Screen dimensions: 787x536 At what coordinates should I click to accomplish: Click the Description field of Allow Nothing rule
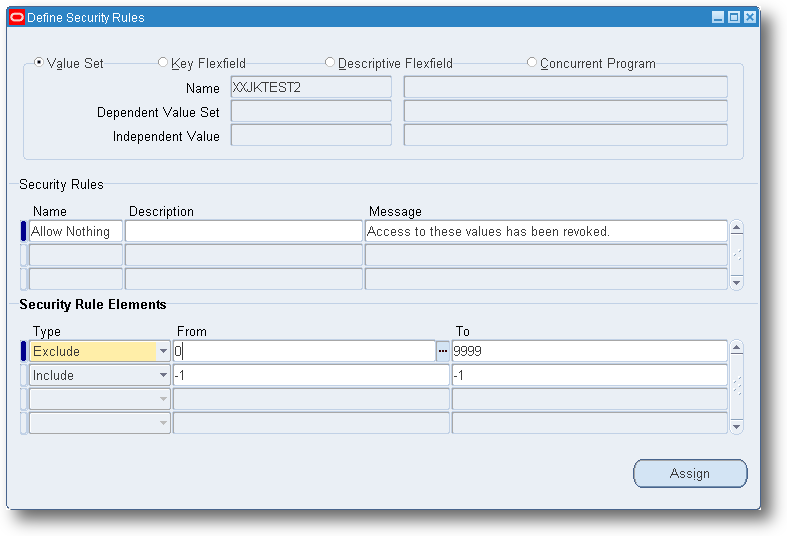243,231
